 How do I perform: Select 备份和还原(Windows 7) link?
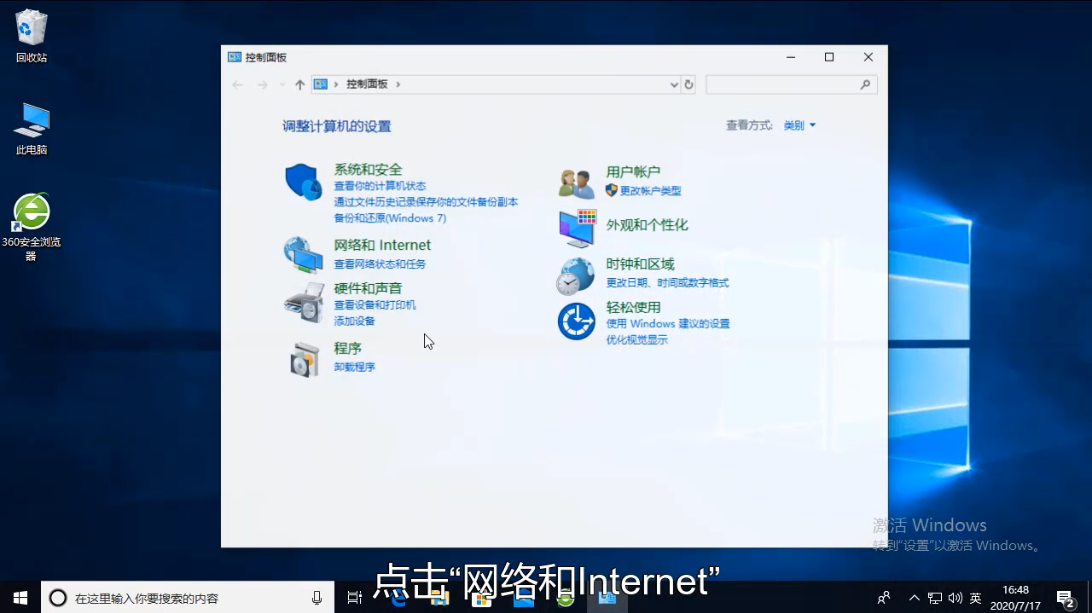390,218
